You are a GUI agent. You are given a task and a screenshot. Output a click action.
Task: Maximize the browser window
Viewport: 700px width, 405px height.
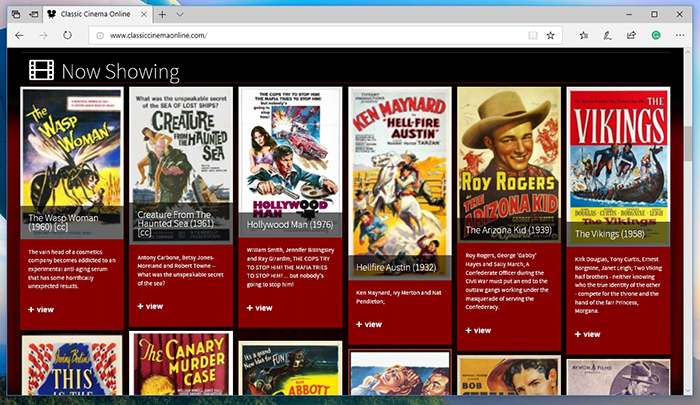pyautogui.click(x=654, y=14)
